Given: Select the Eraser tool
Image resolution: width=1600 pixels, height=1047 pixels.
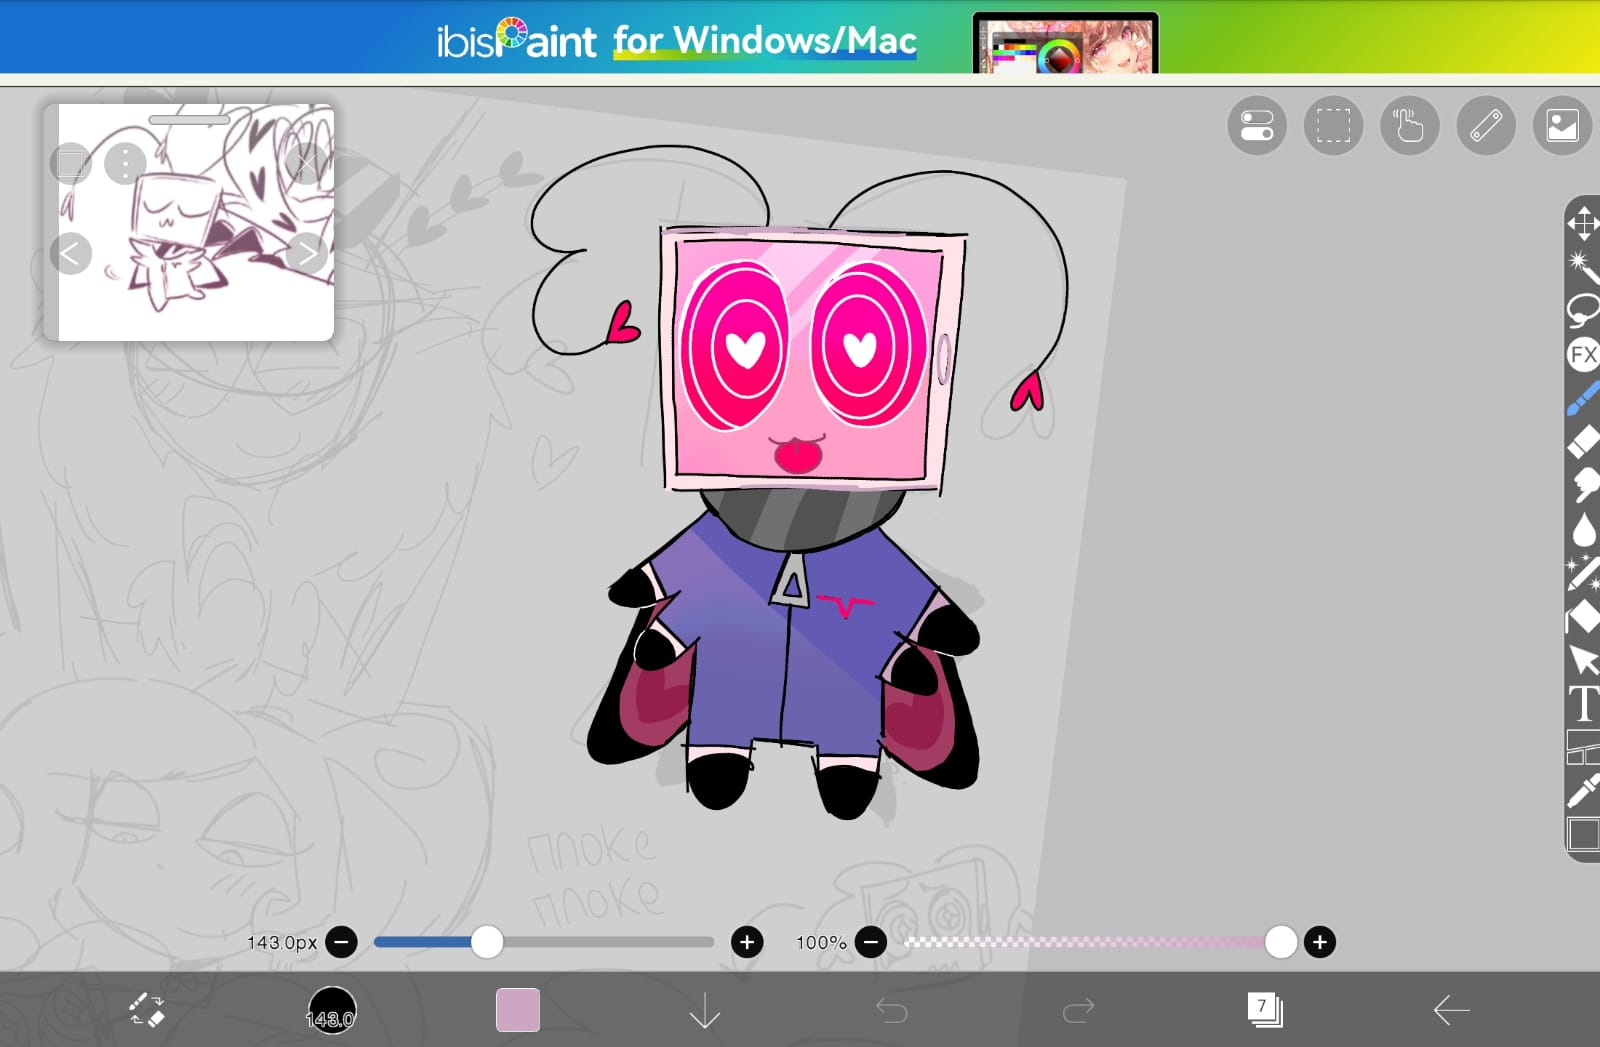Looking at the screenshot, I should [x=1583, y=442].
